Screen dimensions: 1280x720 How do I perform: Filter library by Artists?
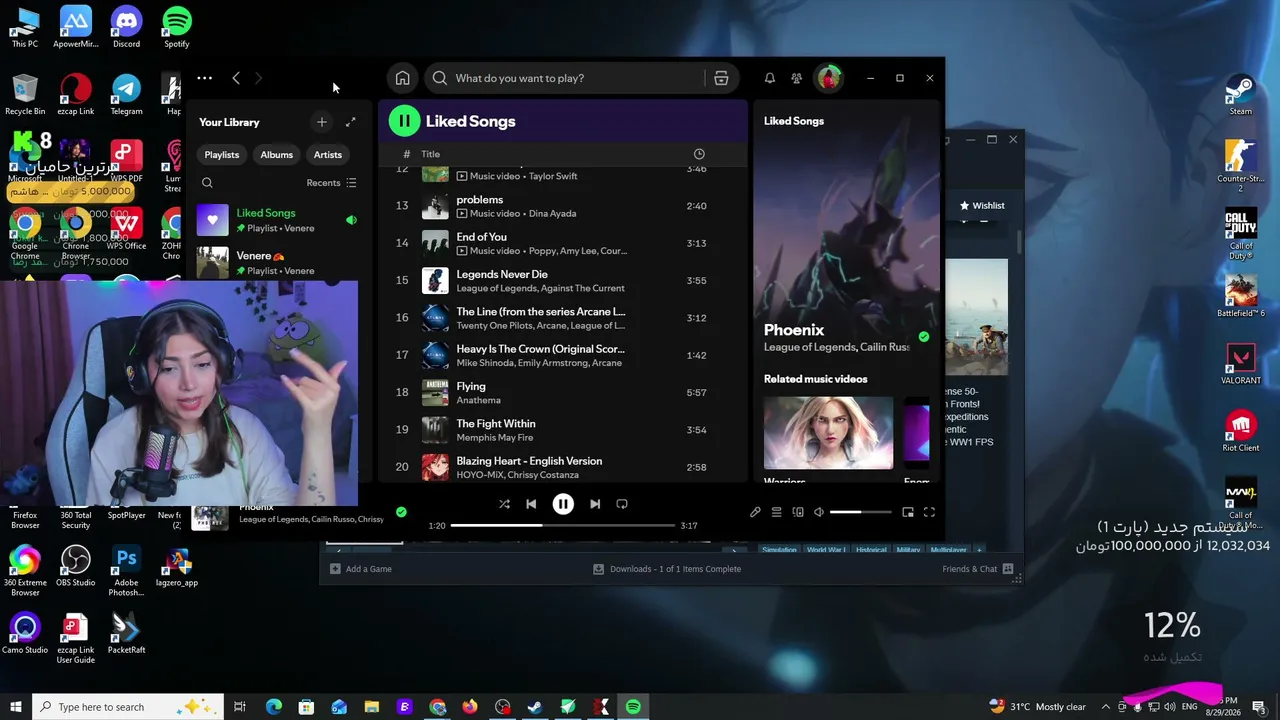[x=328, y=155]
